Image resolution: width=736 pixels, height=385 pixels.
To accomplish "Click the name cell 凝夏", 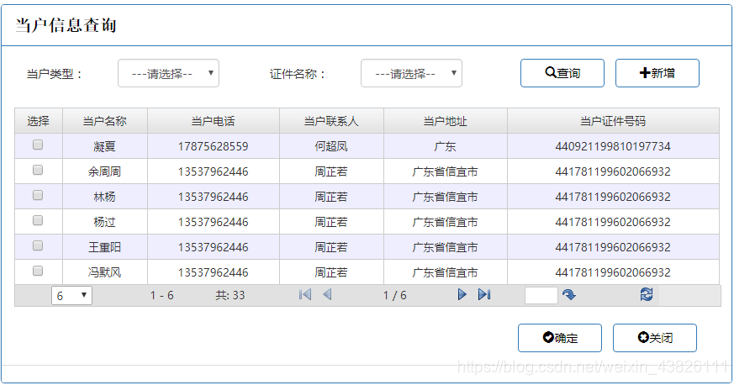I will click(104, 146).
